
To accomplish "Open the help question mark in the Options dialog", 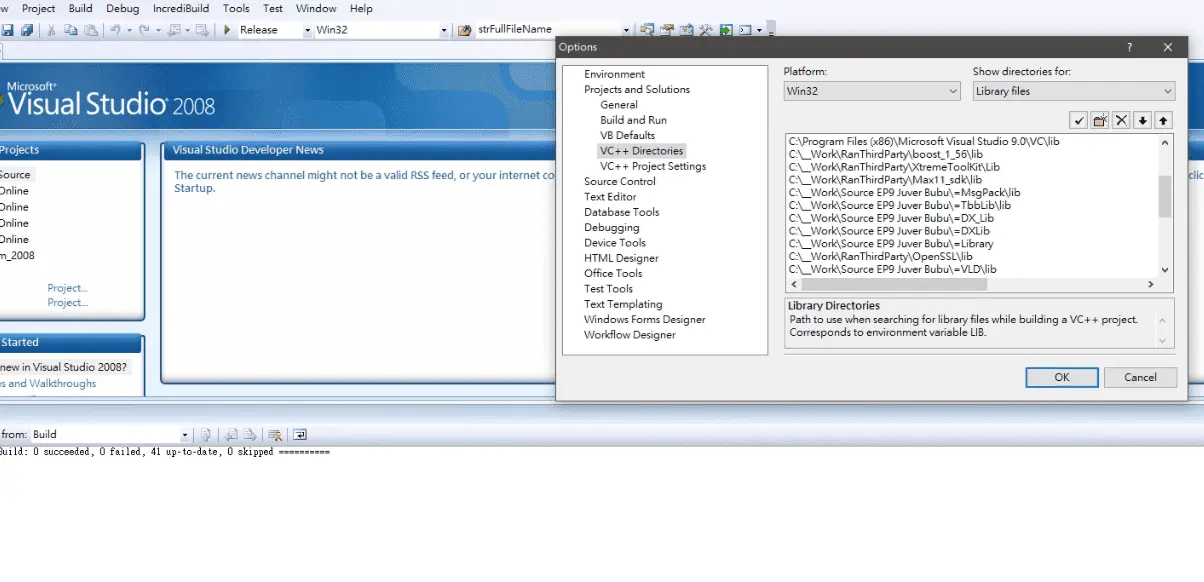I will (1130, 47).
